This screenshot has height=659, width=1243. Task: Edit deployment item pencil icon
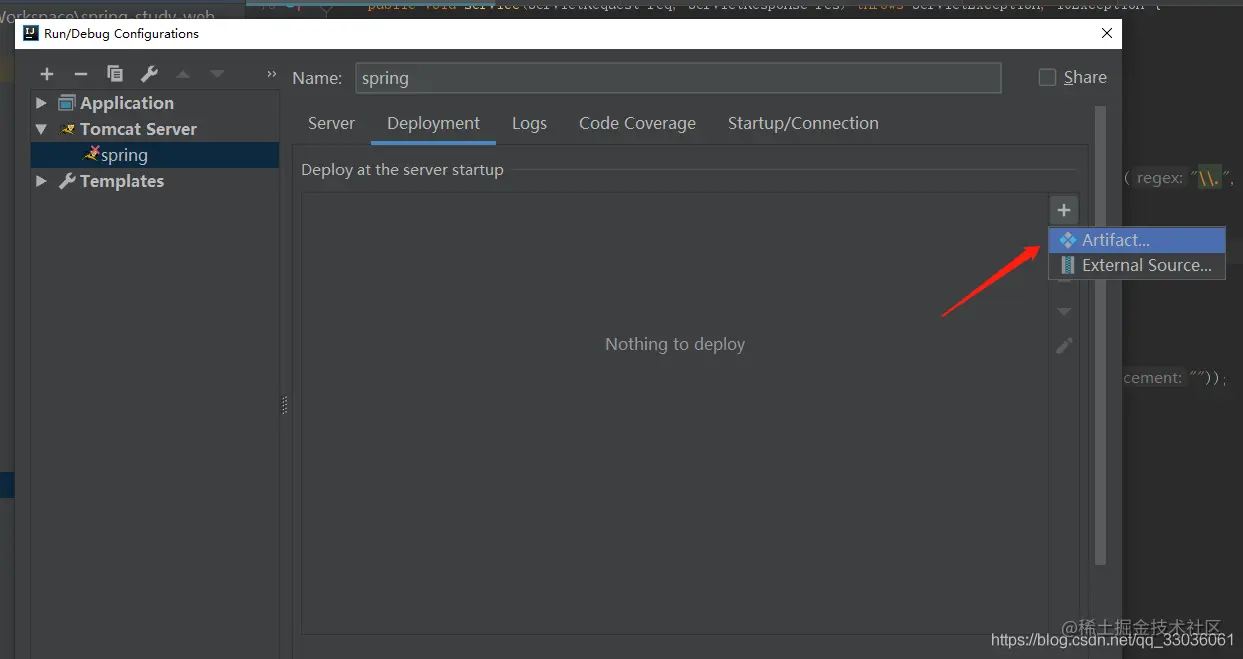tap(1064, 346)
